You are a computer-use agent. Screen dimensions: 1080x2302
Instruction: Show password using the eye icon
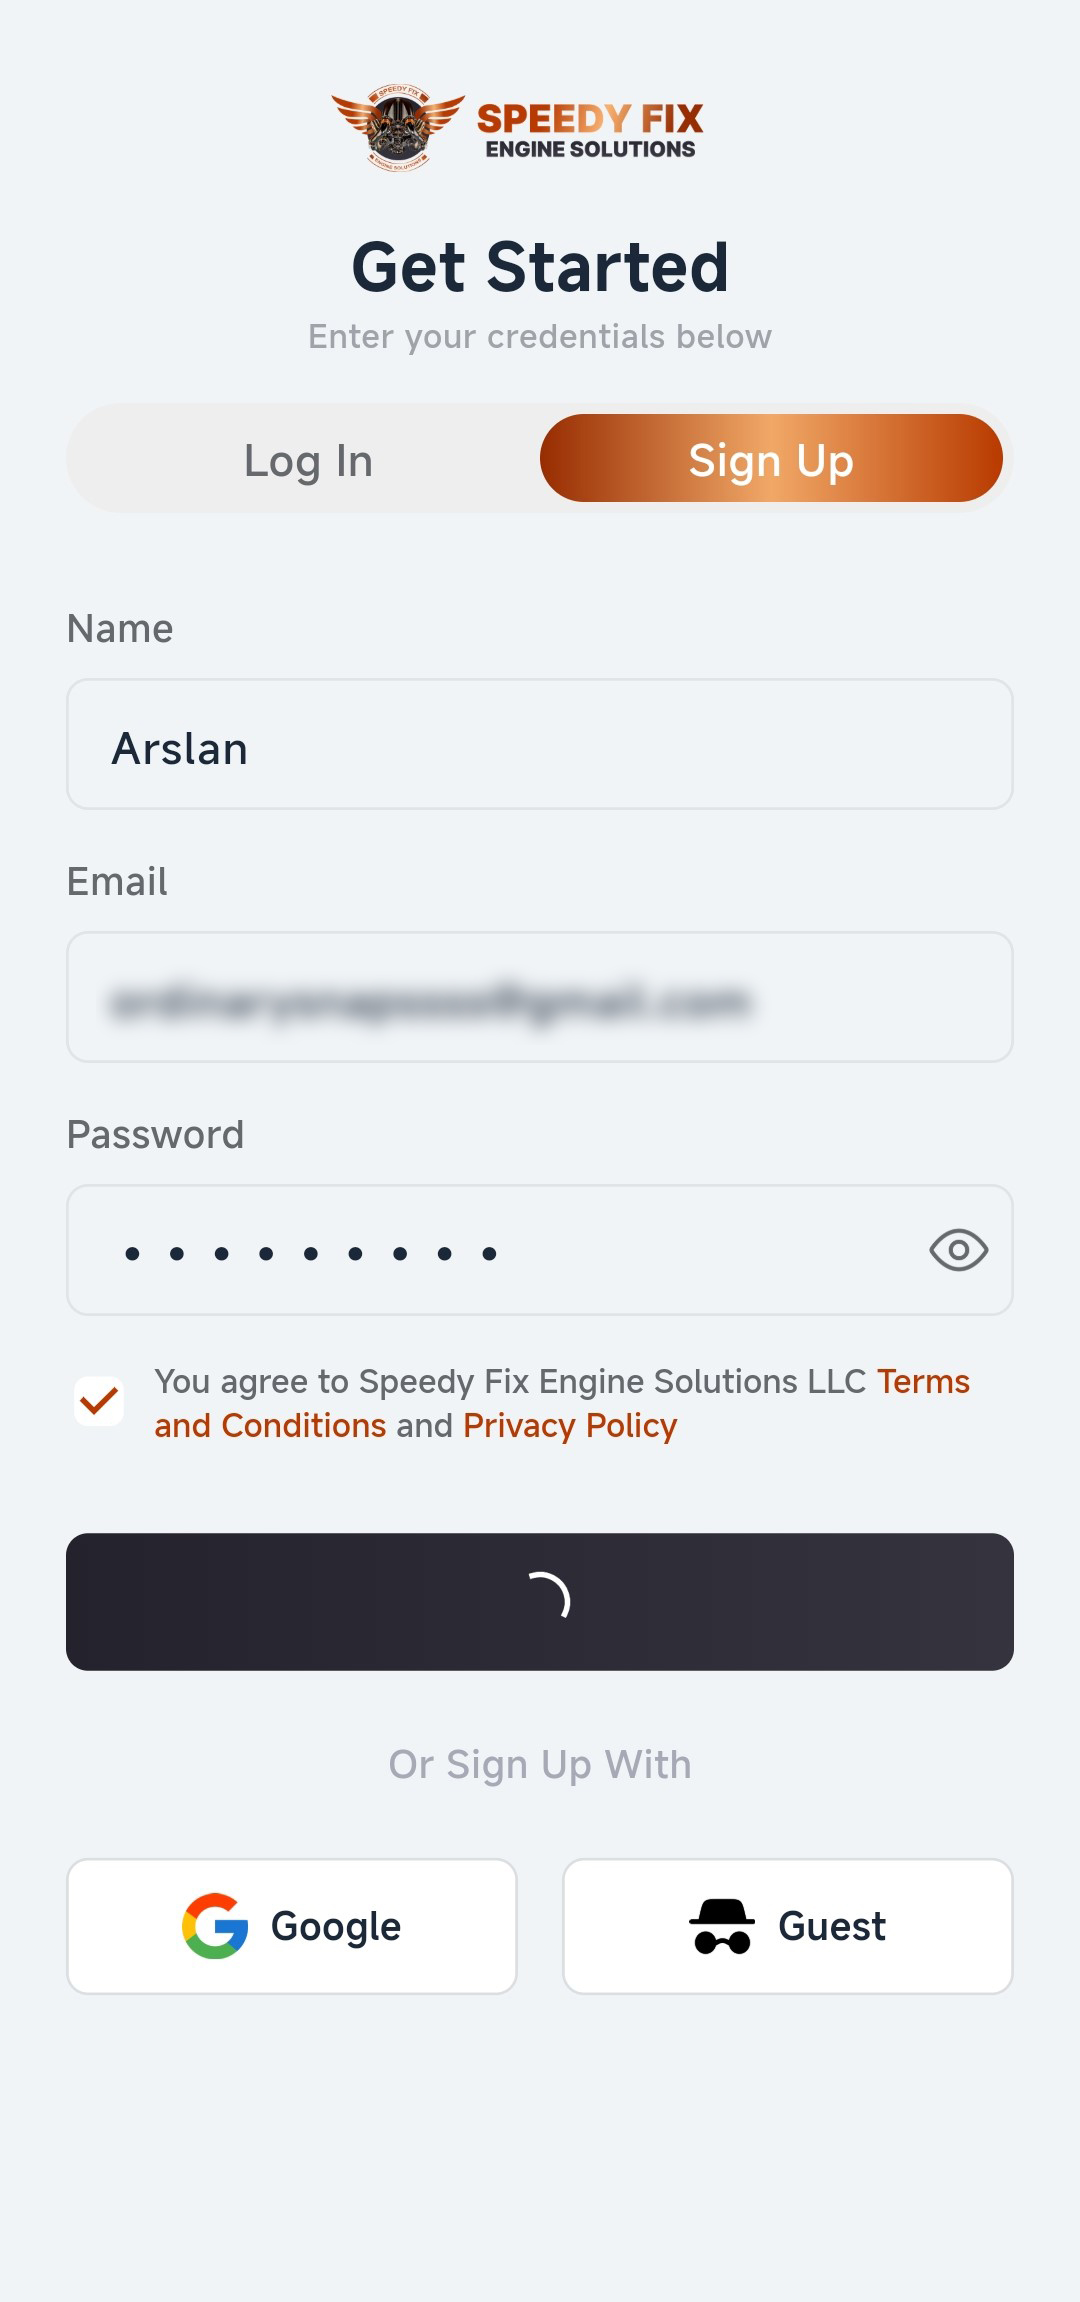(x=958, y=1250)
